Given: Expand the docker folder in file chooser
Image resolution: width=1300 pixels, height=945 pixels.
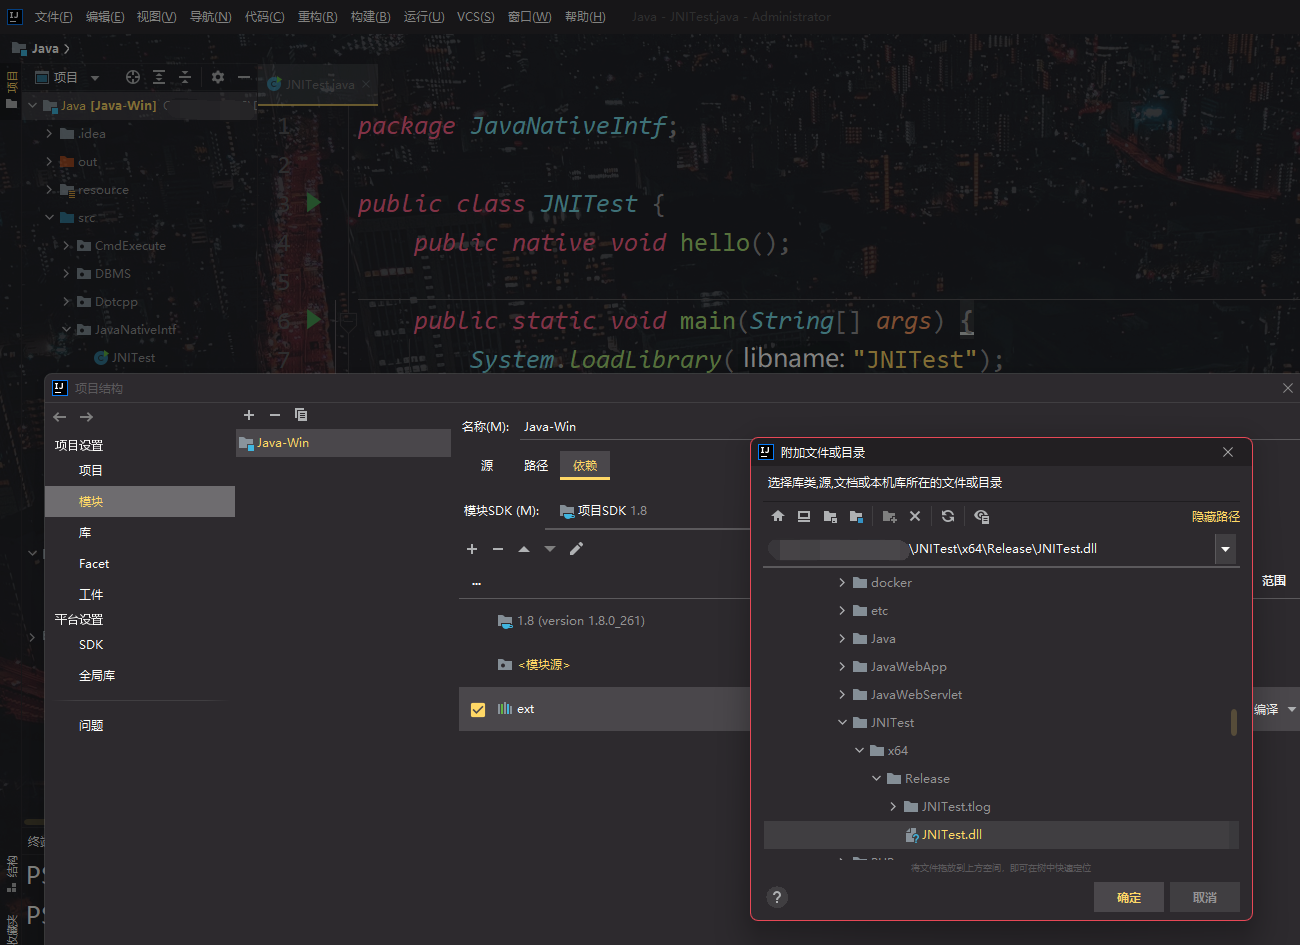Looking at the screenshot, I should pyautogui.click(x=842, y=582).
